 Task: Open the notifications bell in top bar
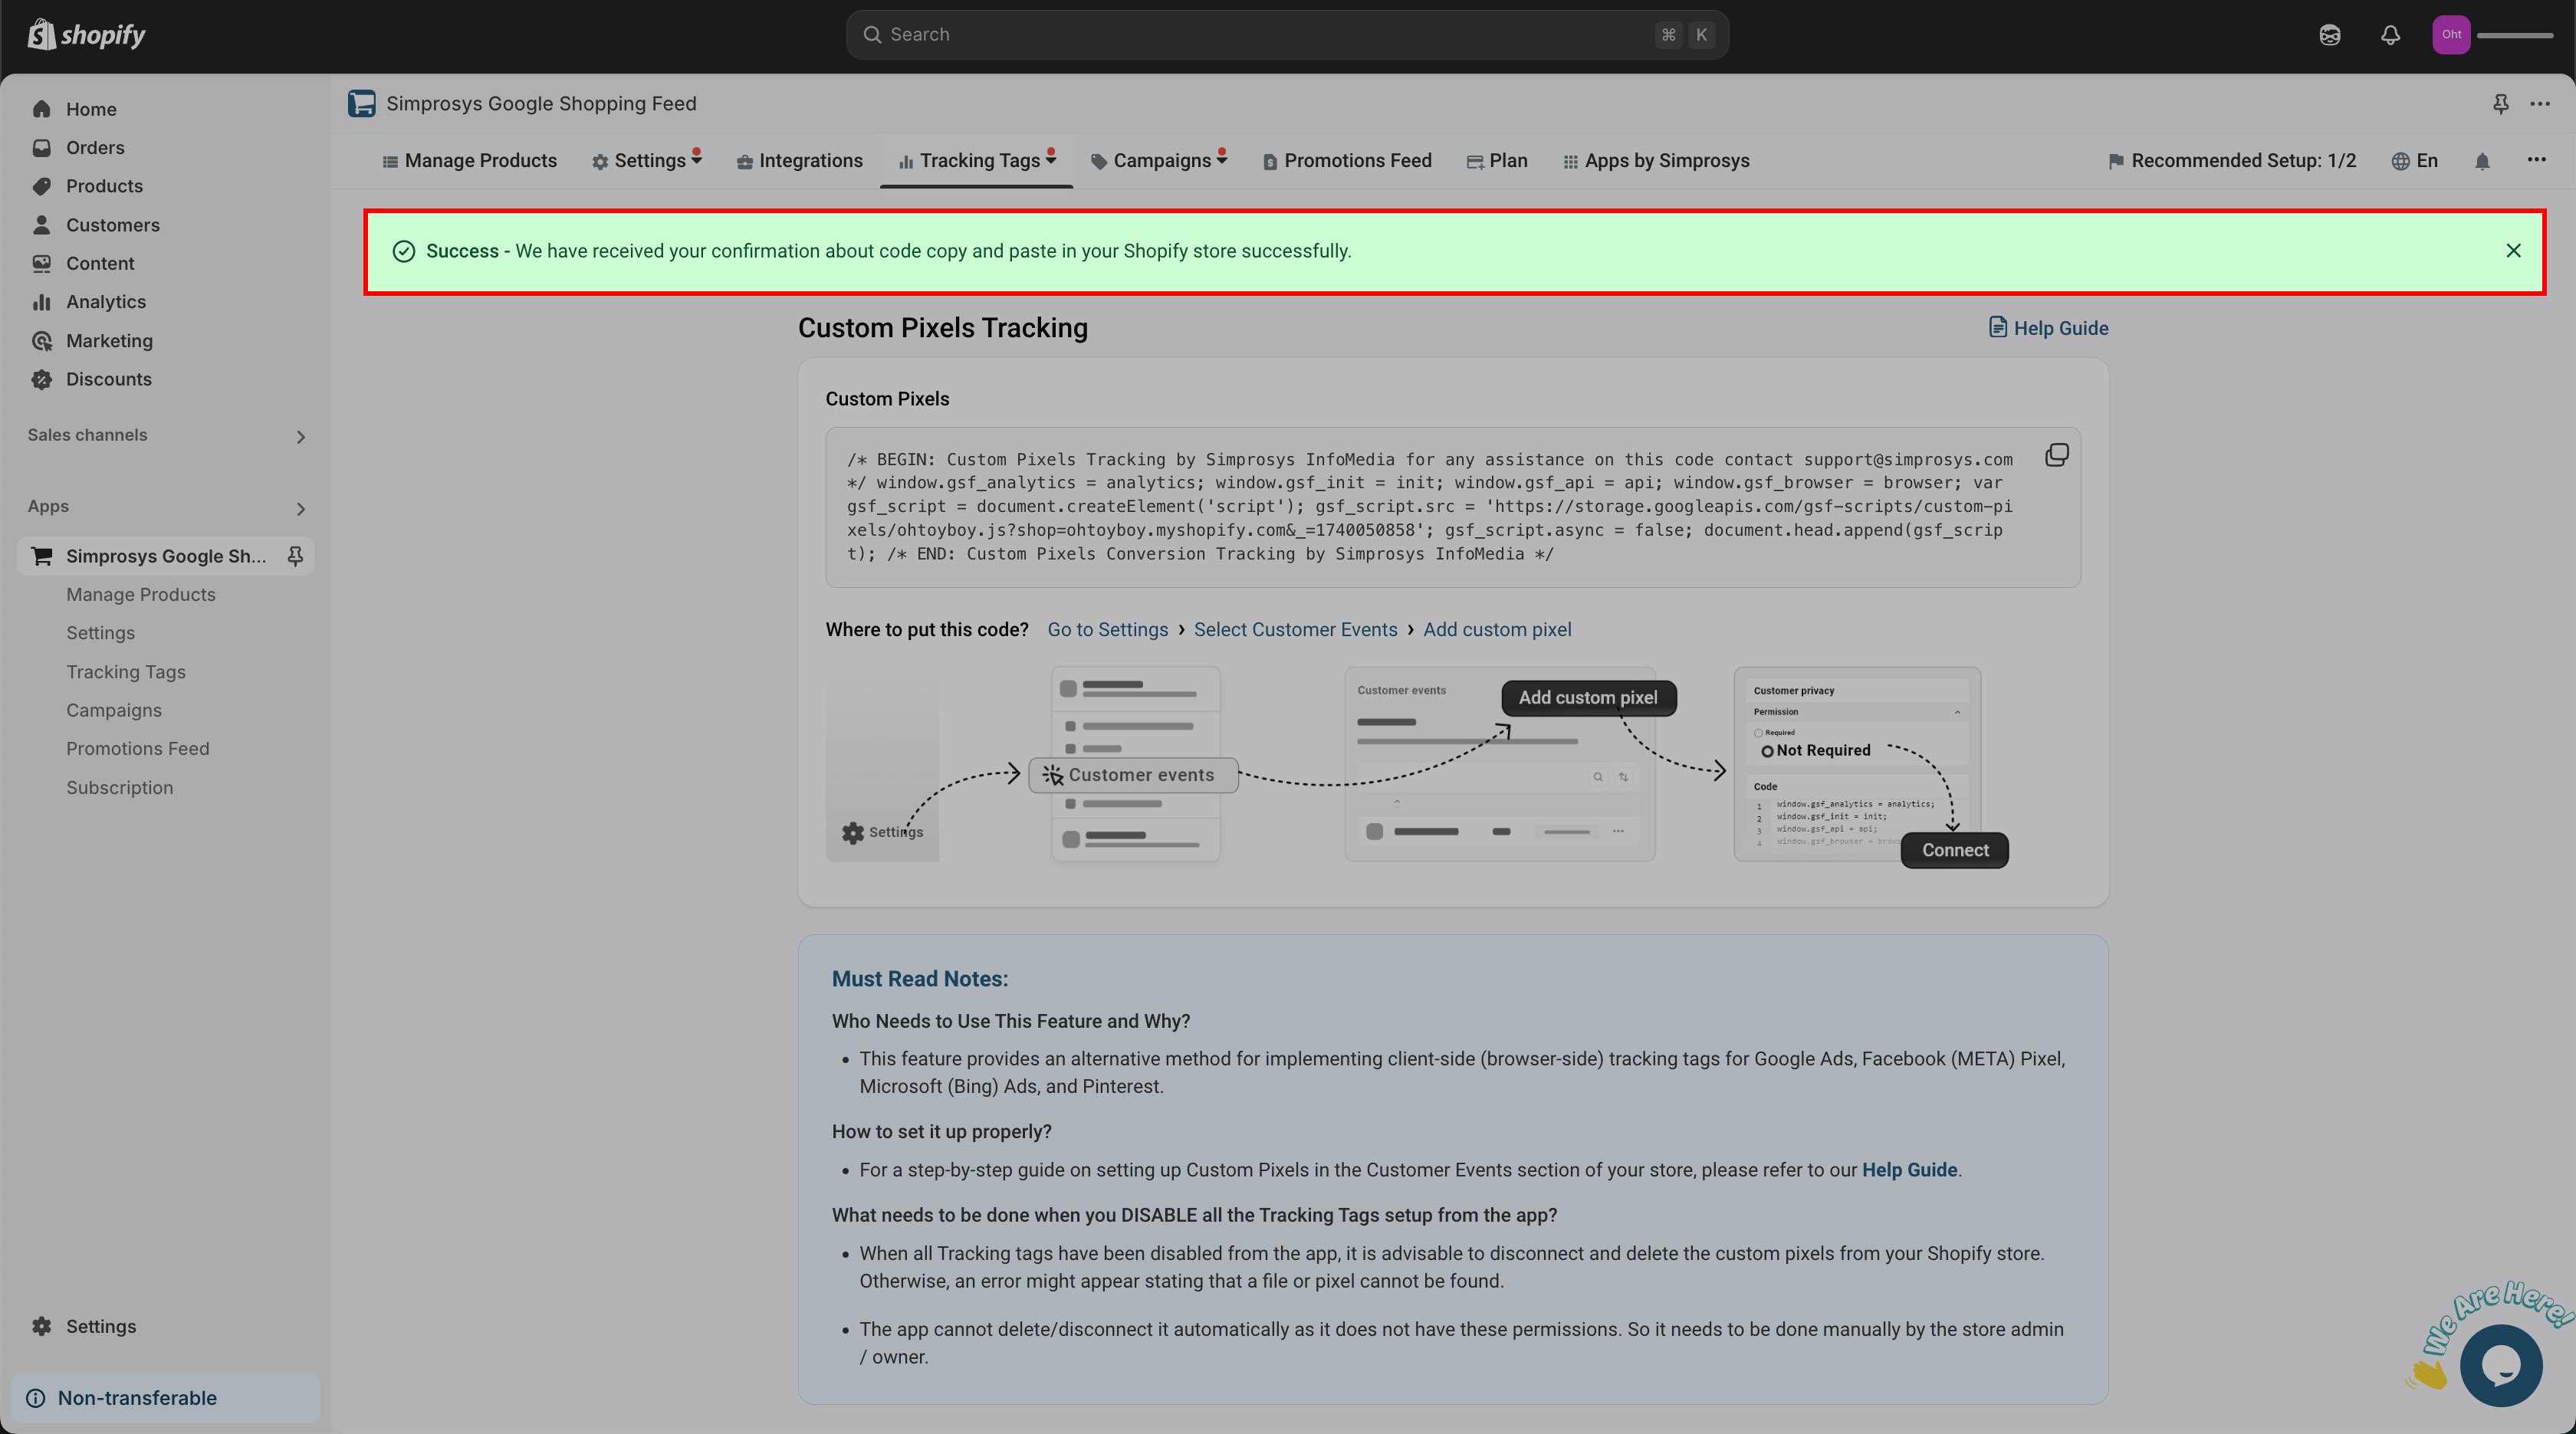2390,35
